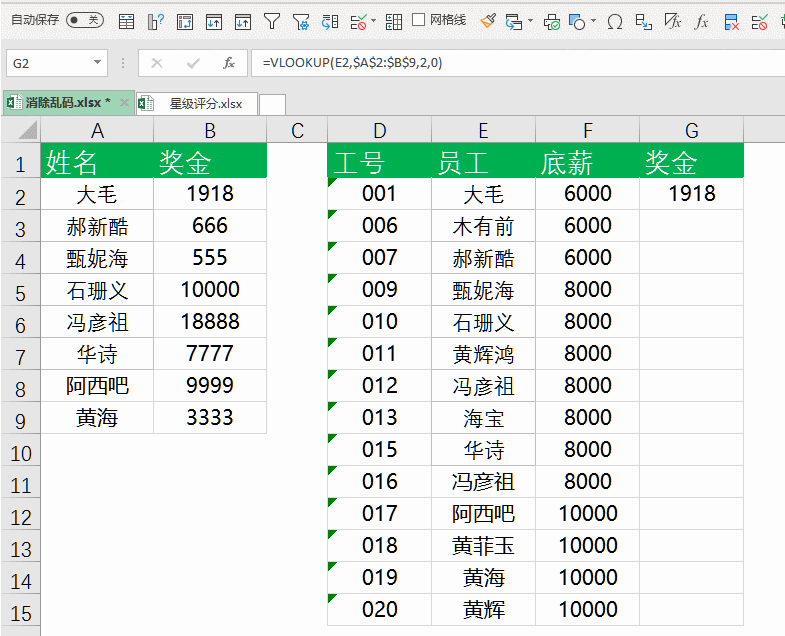The image size is (785, 636).
Task: Insert a symbol with the Omega icon
Action: pos(615,22)
